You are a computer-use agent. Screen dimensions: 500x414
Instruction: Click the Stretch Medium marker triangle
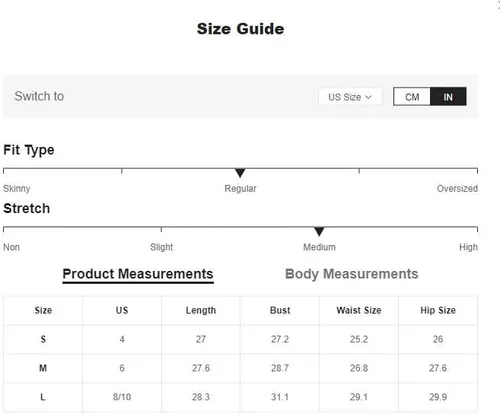319,232
